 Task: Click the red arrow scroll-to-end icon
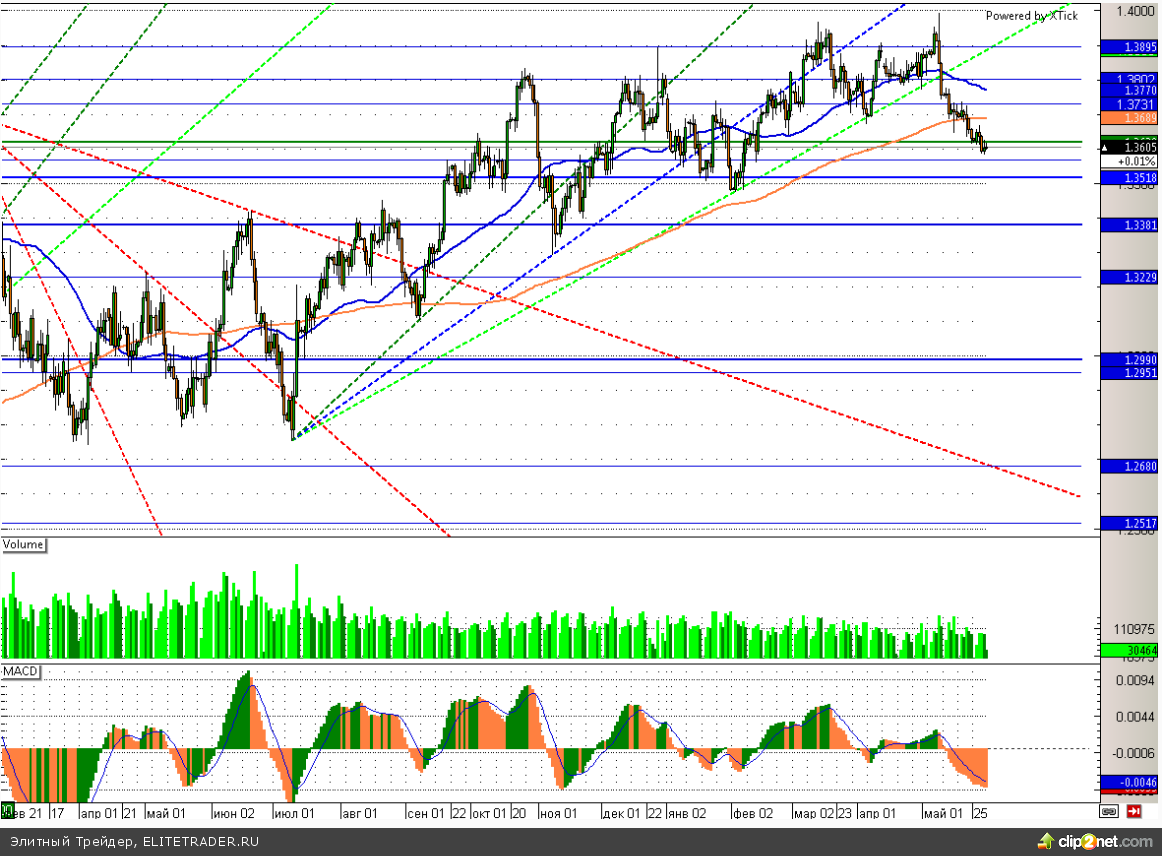tap(1134, 812)
